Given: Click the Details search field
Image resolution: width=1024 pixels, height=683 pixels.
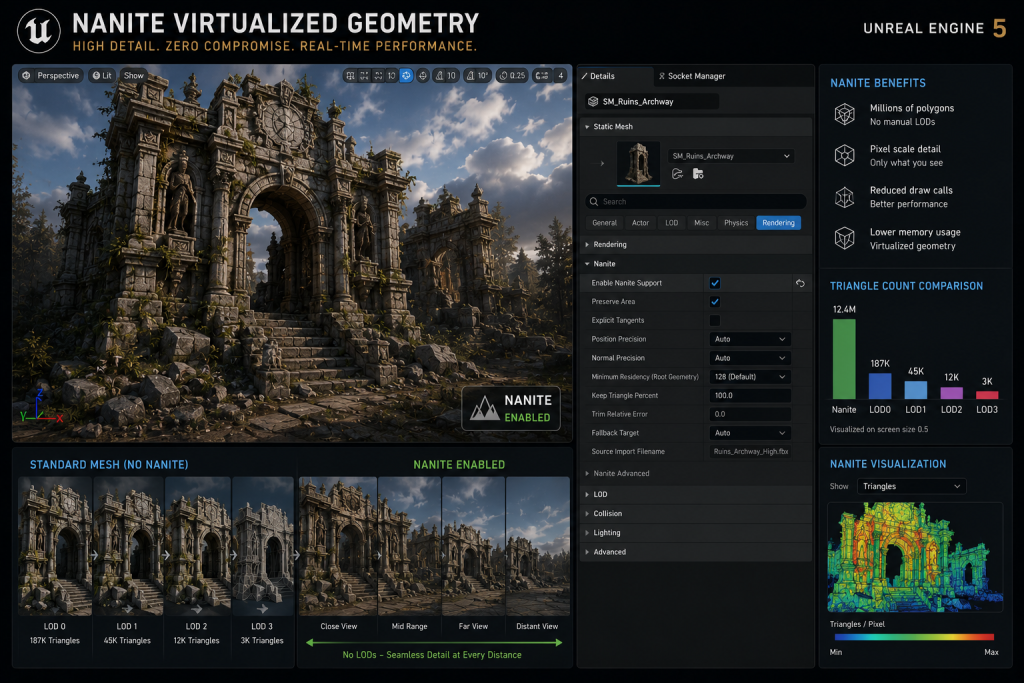Looking at the screenshot, I should pos(696,202).
